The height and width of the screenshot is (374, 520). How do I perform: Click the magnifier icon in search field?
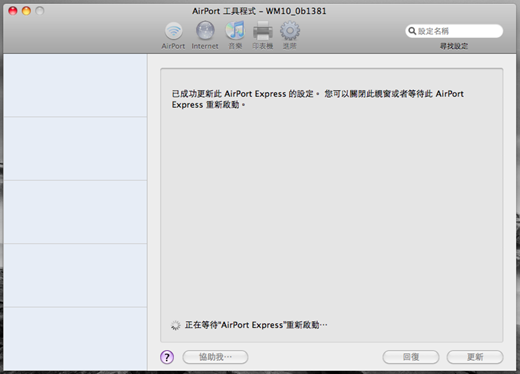(412, 31)
